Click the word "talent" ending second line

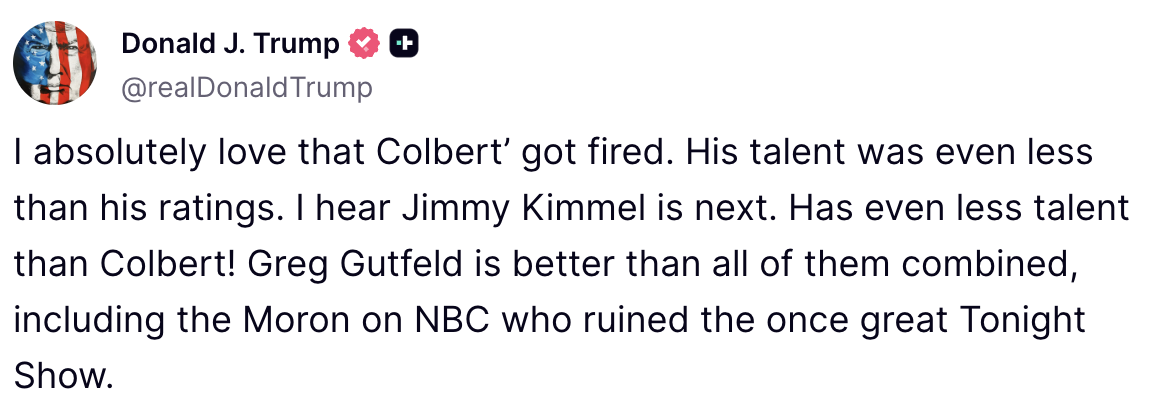pos(1081,208)
